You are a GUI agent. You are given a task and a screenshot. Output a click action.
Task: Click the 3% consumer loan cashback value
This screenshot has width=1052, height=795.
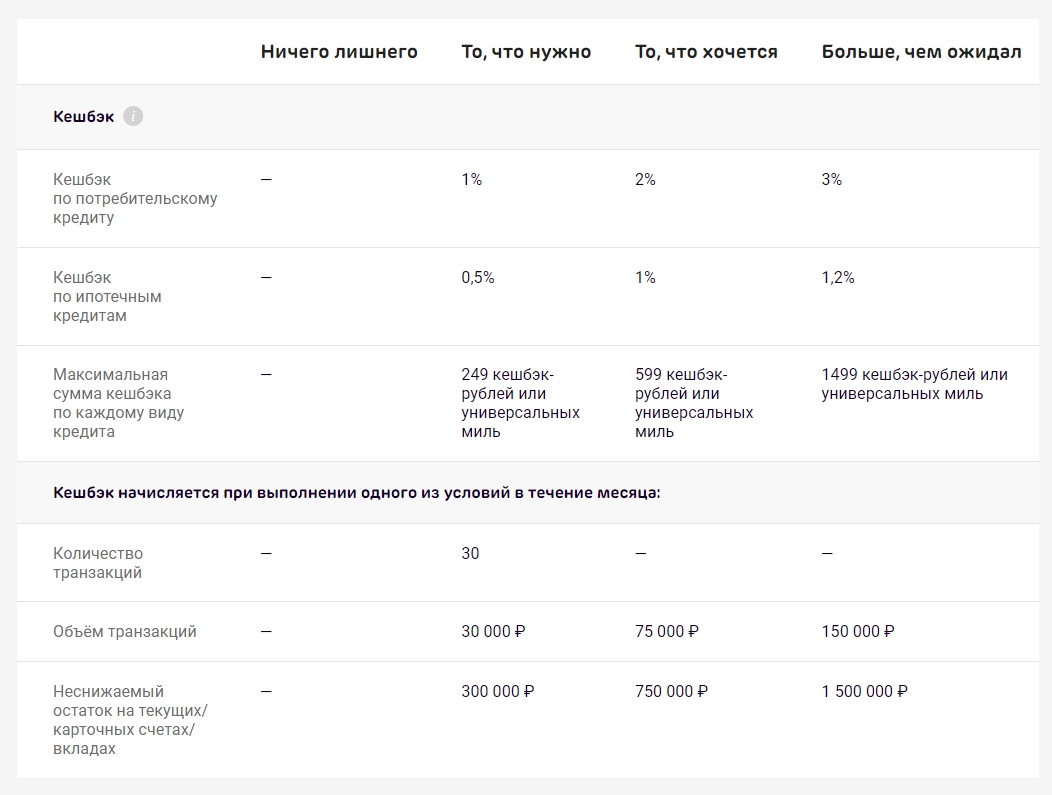(832, 180)
